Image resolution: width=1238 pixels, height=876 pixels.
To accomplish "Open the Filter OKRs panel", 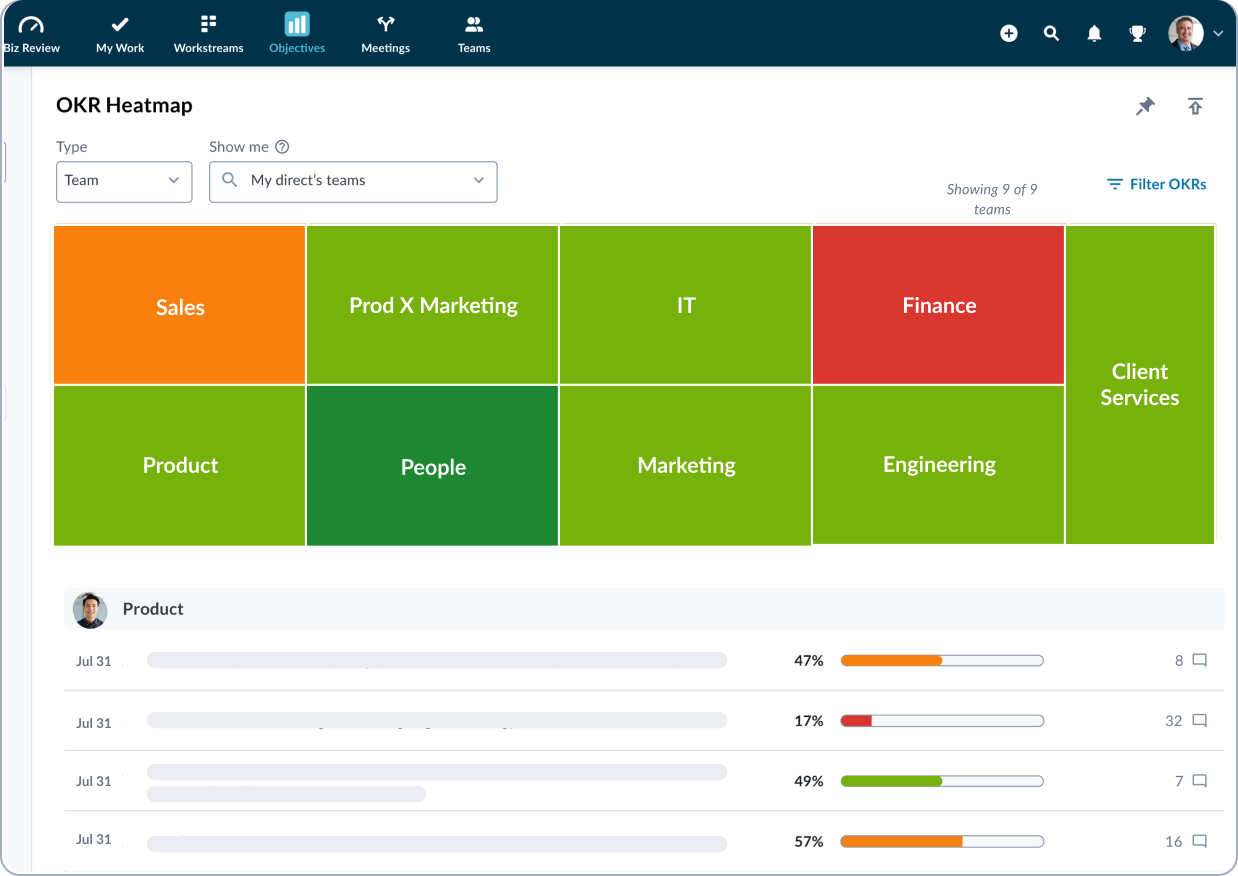I will tap(1156, 184).
